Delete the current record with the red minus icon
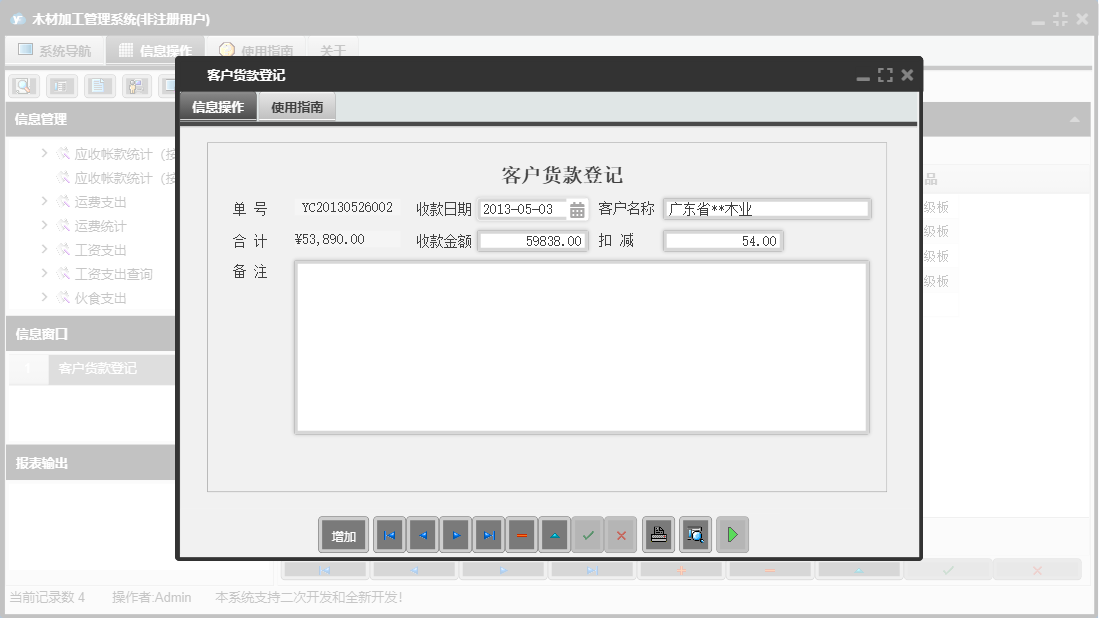Viewport: 1099px width, 618px height. click(521, 535)
